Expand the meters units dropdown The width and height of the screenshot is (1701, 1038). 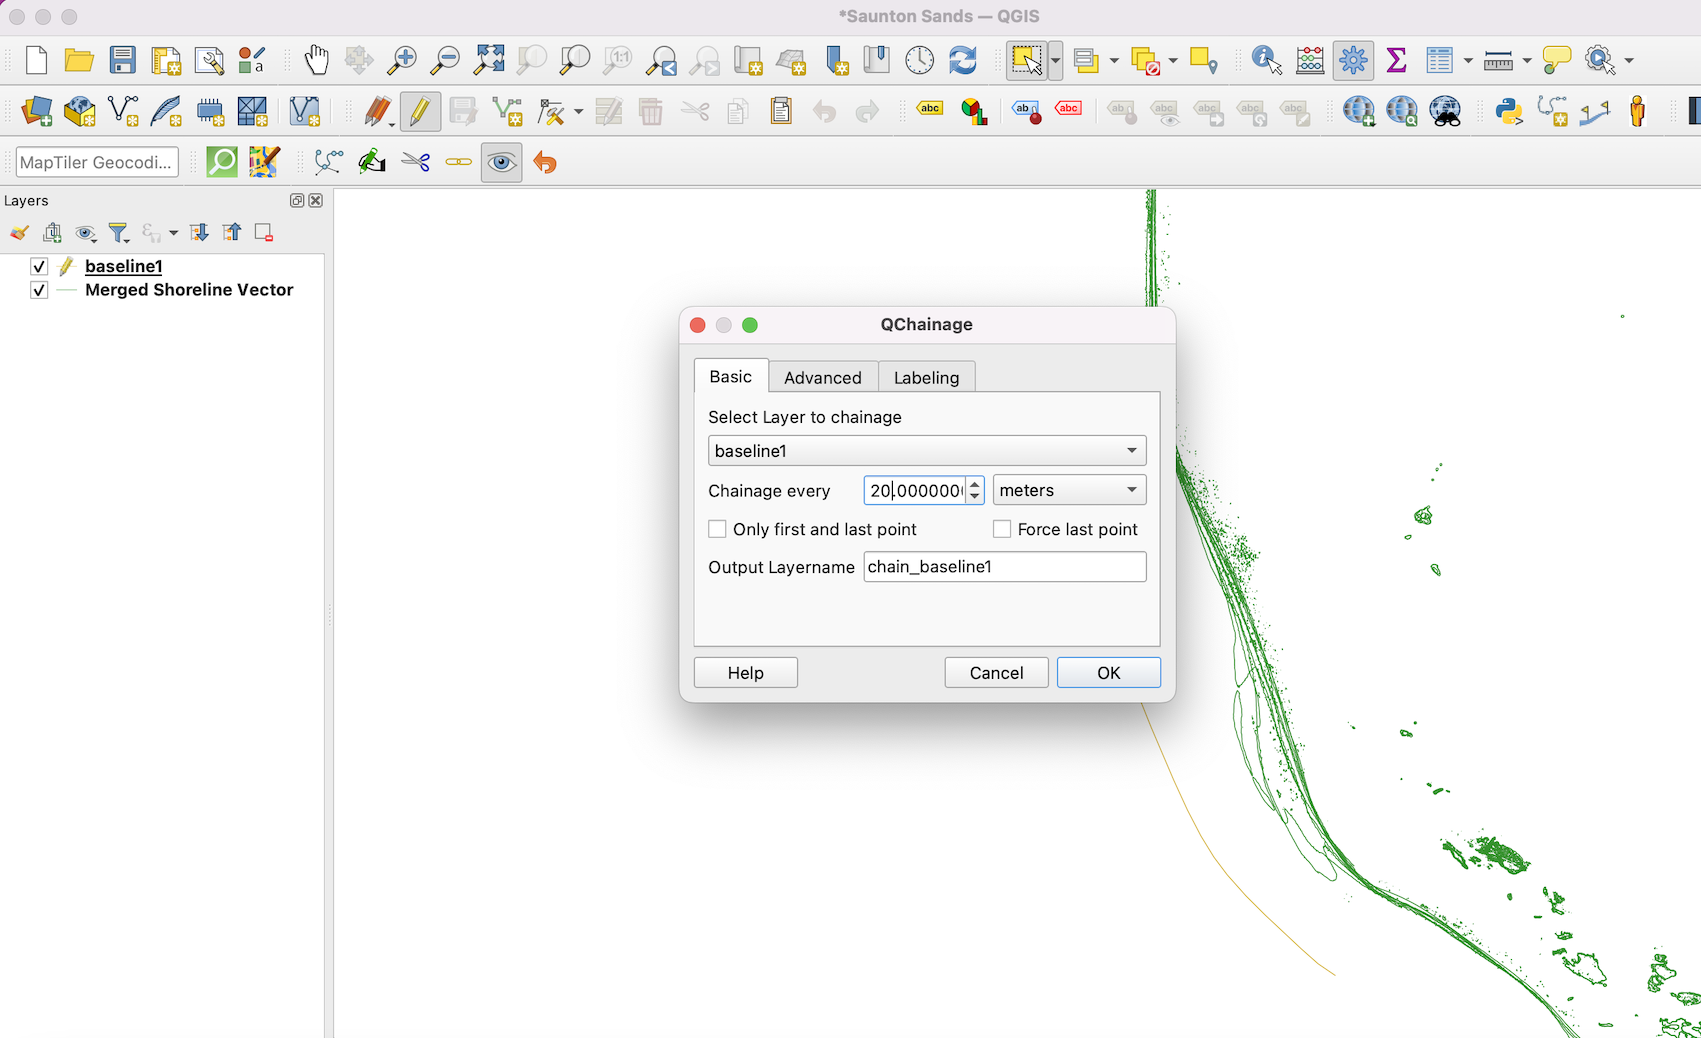click(1068, 490)
